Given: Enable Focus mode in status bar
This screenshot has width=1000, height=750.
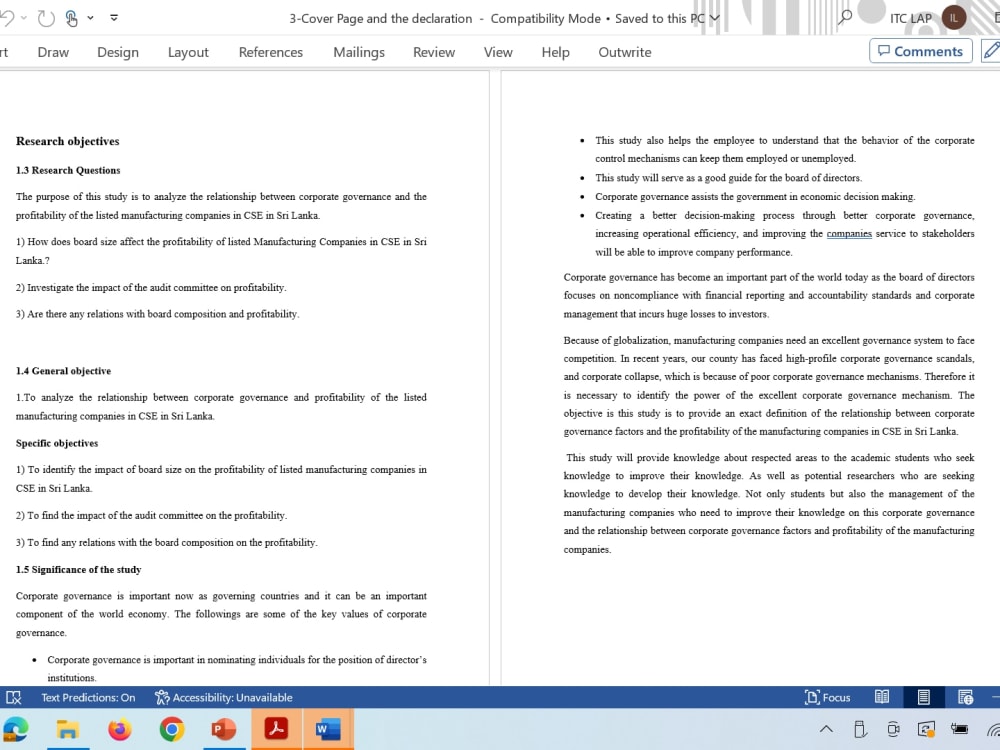Looking at the screenshot, I should (x=827, y=697).
